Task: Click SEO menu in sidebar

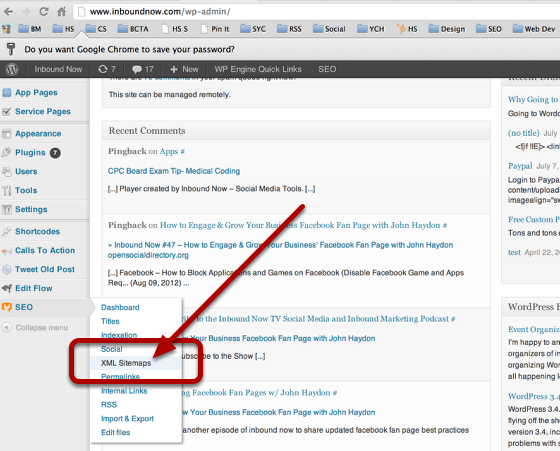Action: [x=24, y=307]
